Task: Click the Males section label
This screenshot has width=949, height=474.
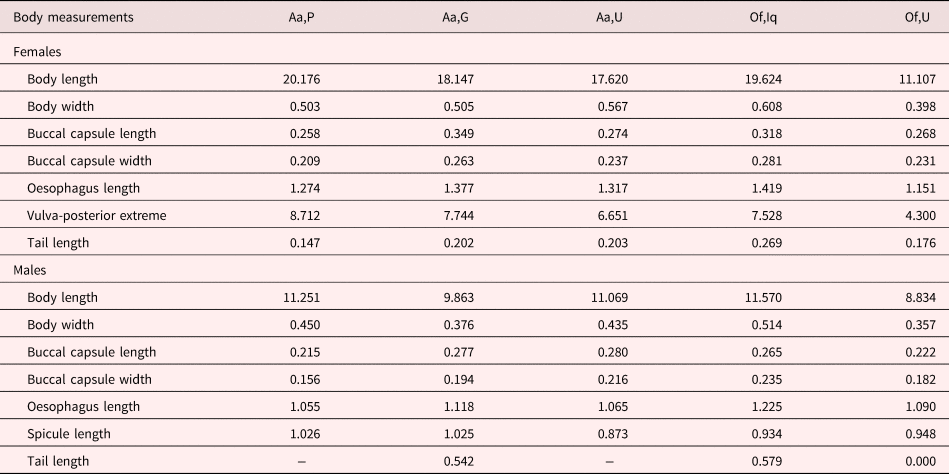Action: click(30, 270)
